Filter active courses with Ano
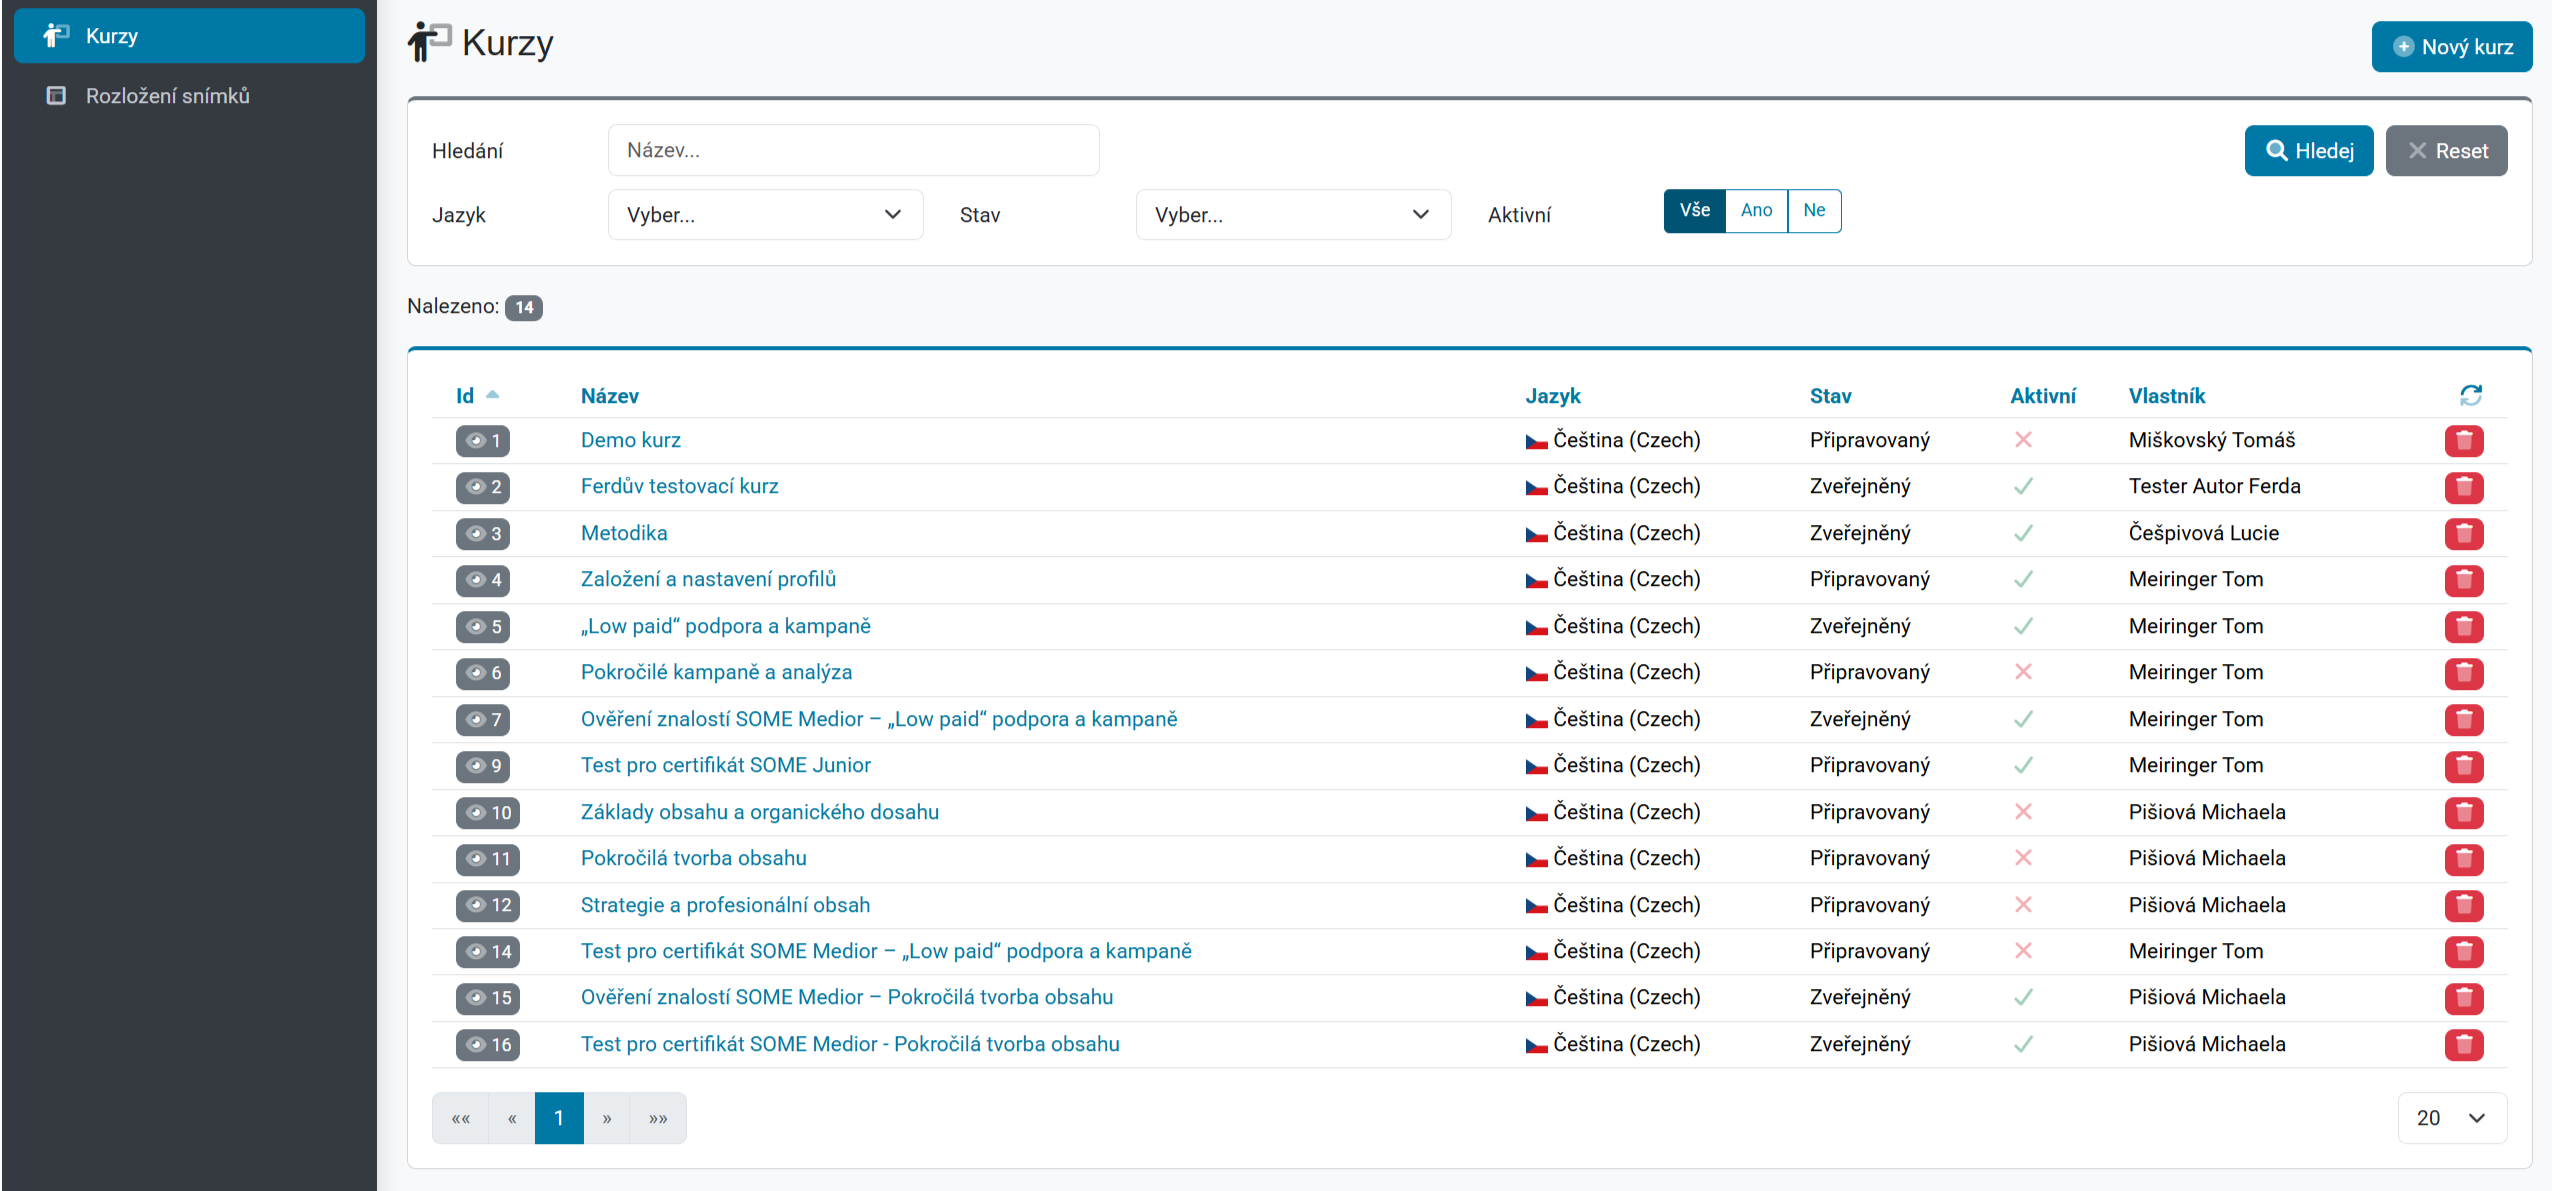 coord(1756,211)
